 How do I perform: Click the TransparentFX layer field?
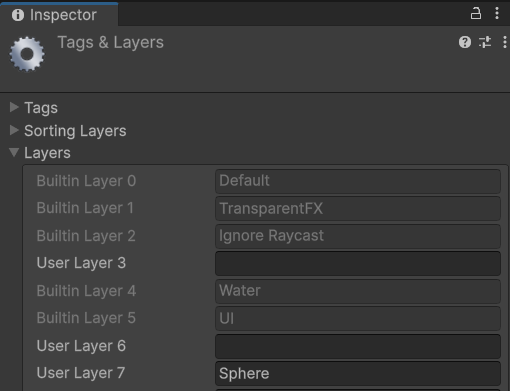[358, 209]
